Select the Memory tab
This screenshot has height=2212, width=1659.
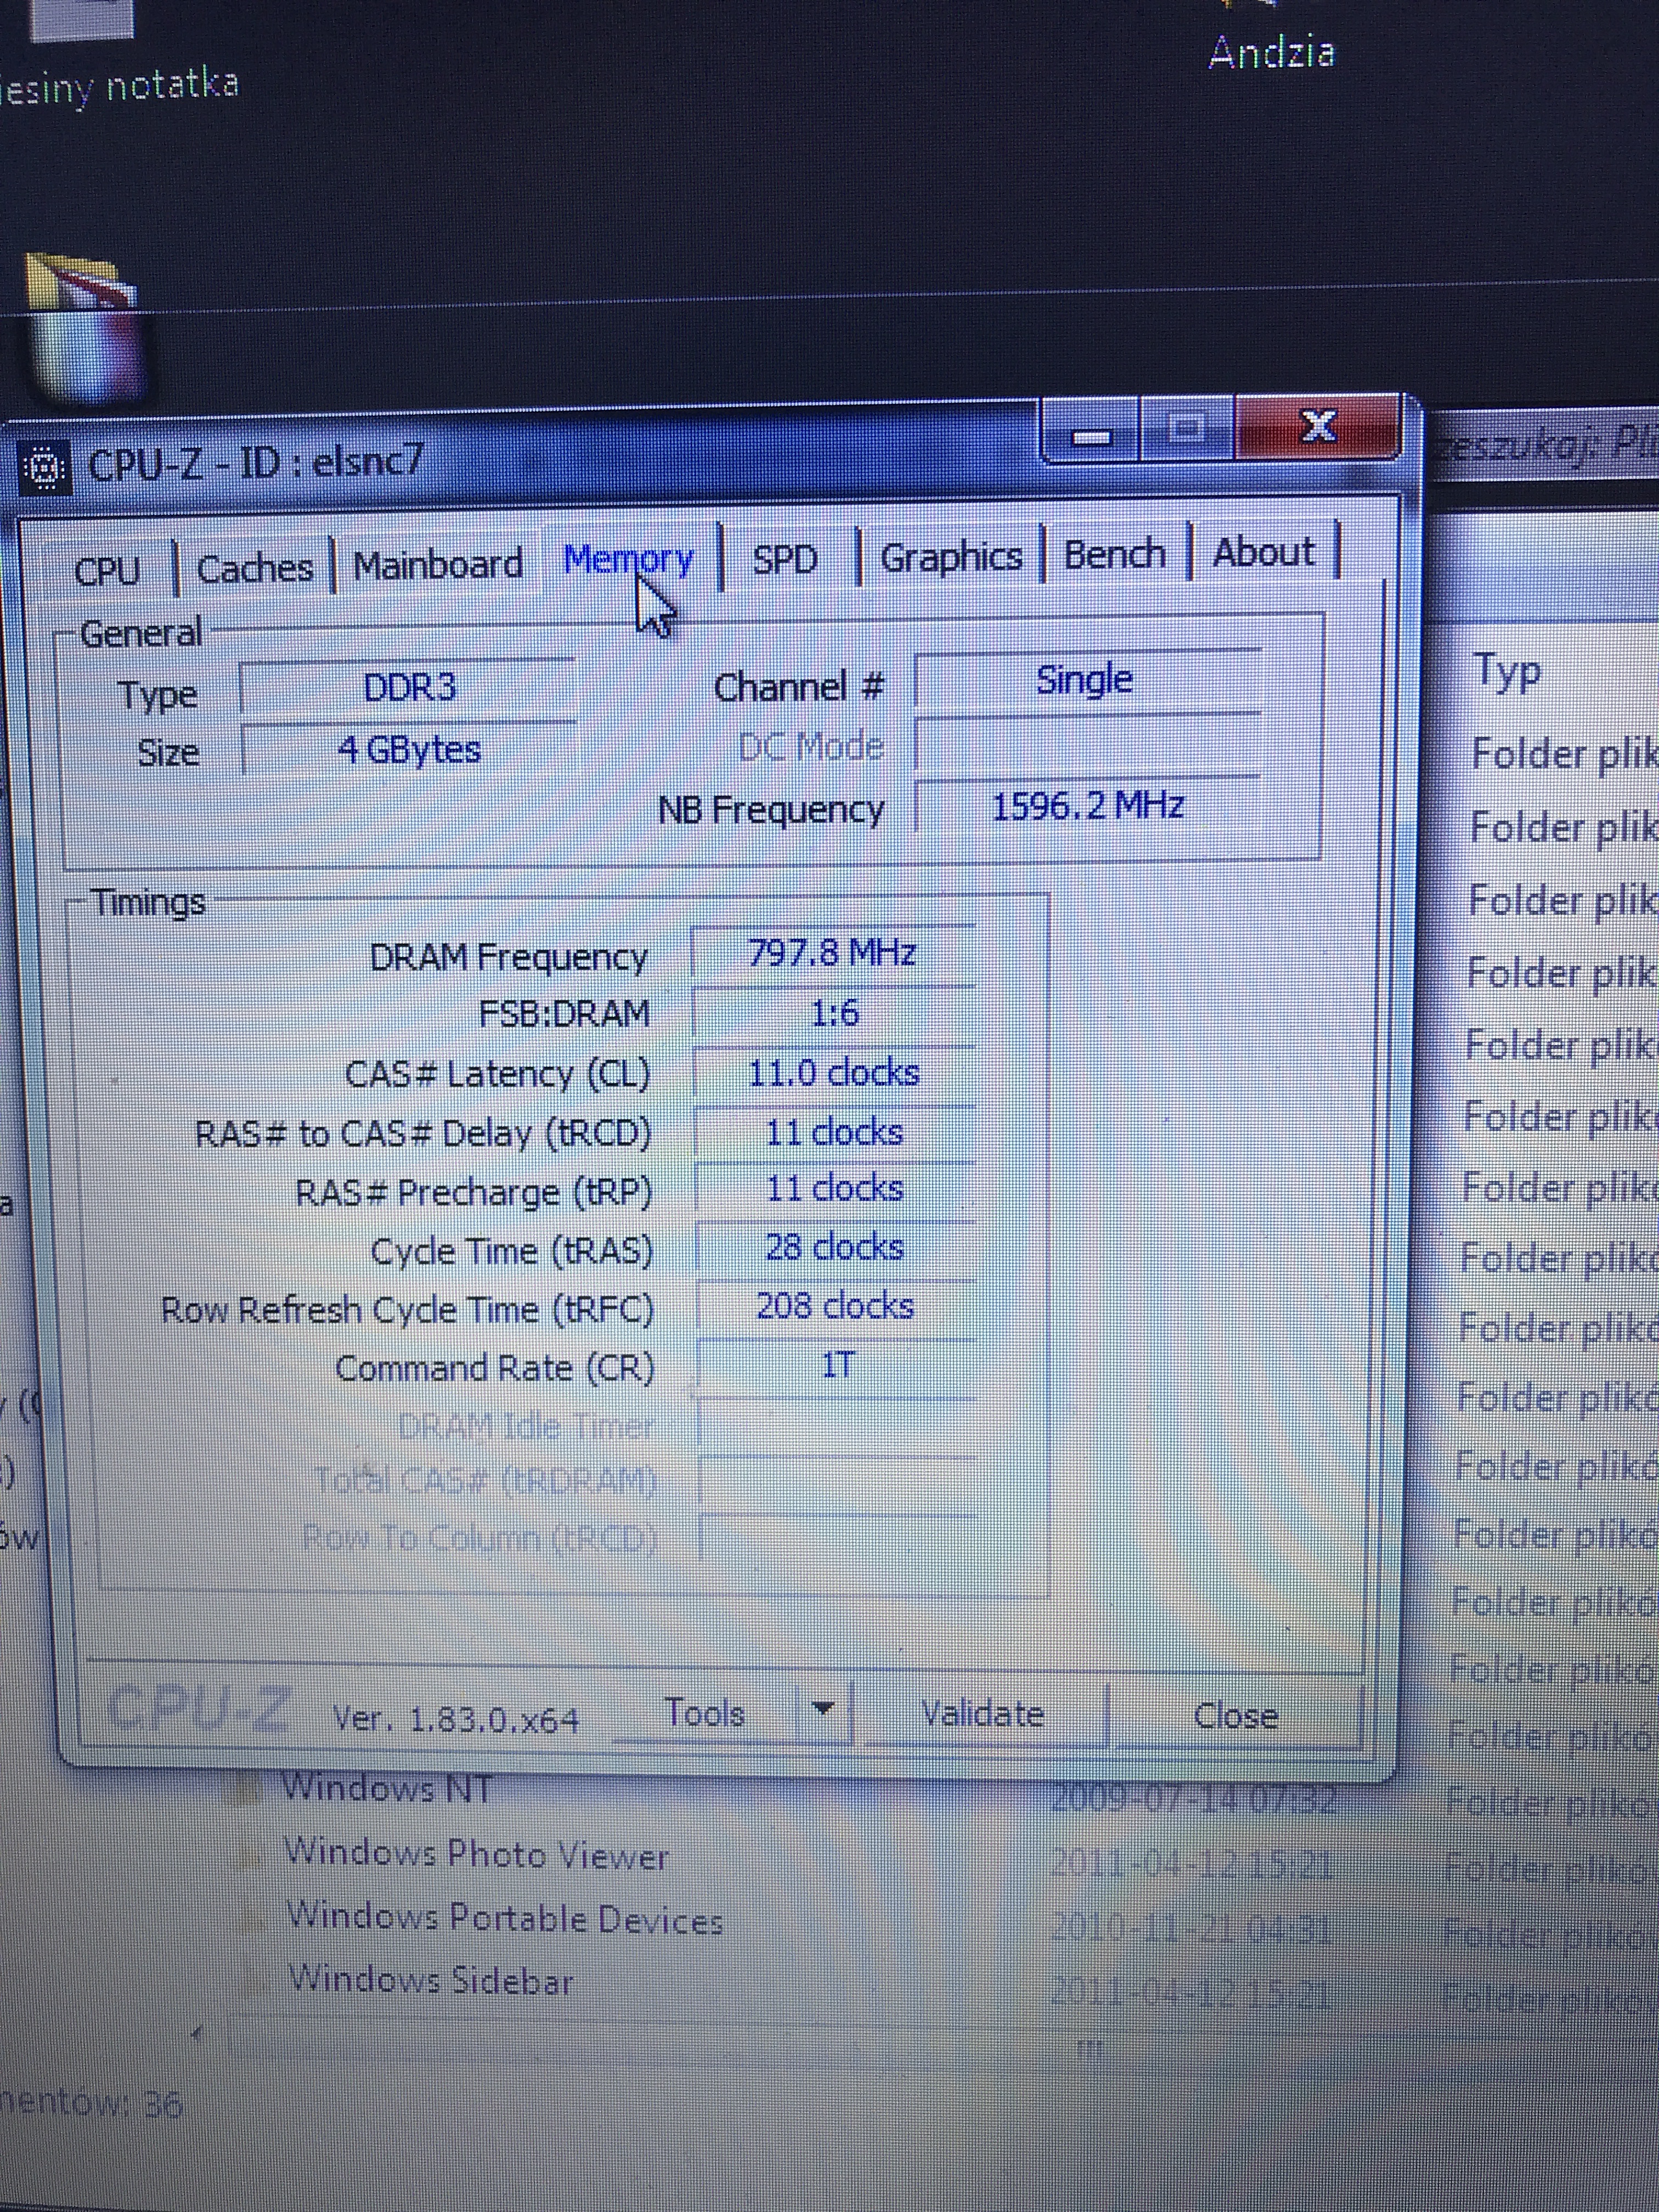click(628, 559)
